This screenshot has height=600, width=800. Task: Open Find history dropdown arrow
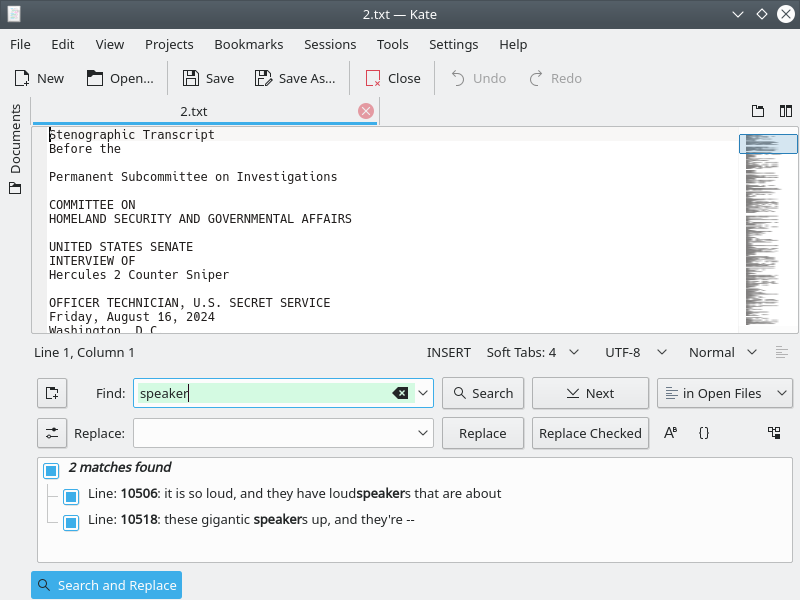pyautogui.click(x=423, y=393)
